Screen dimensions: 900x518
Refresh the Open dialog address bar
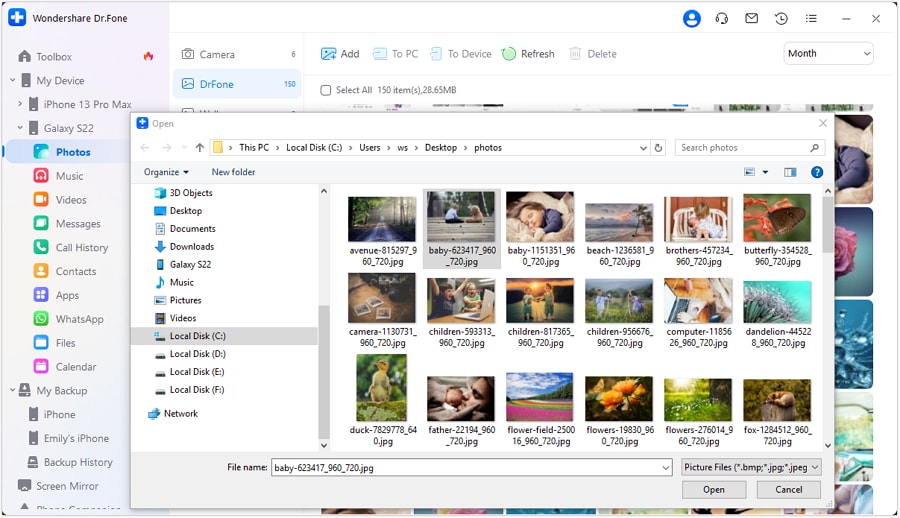[x=658, y=148]
